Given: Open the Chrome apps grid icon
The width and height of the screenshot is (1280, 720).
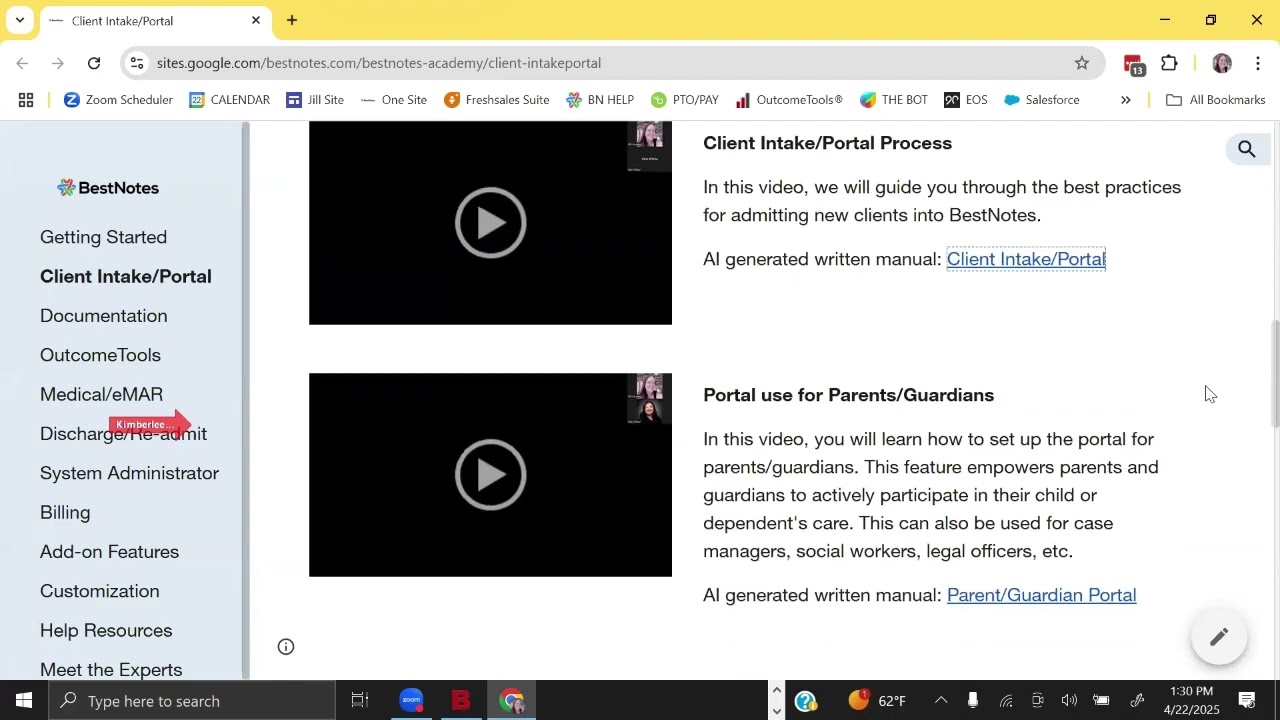Looking at the screenshot, I should click(x=27, y=100).
